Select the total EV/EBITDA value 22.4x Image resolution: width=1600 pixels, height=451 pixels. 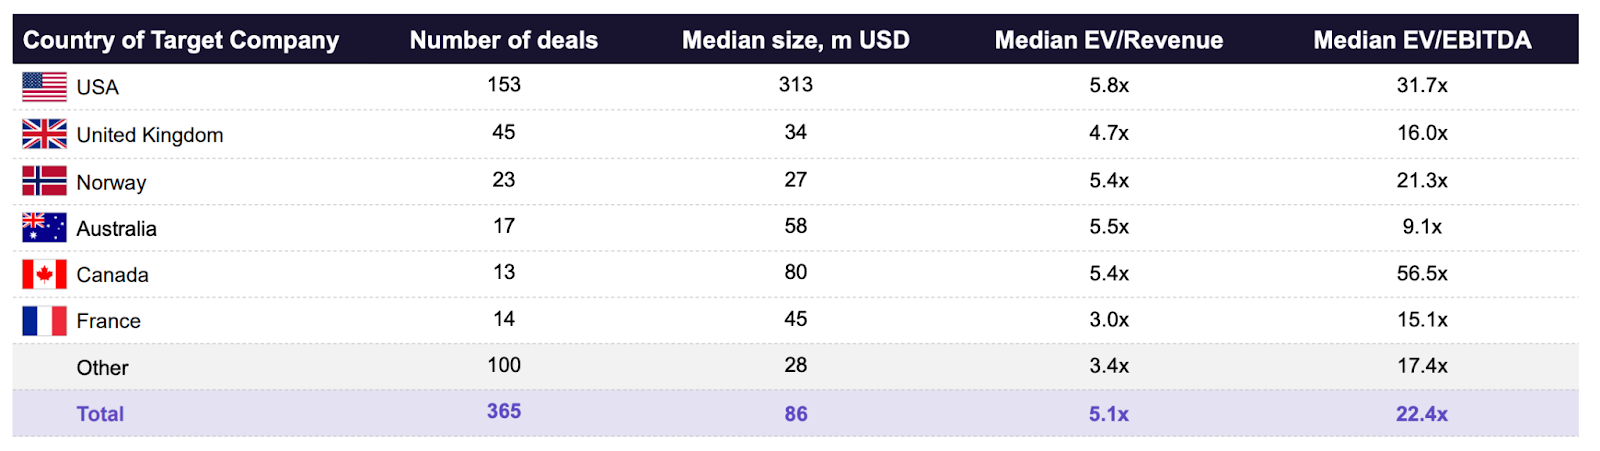(x=1422, y=414)
